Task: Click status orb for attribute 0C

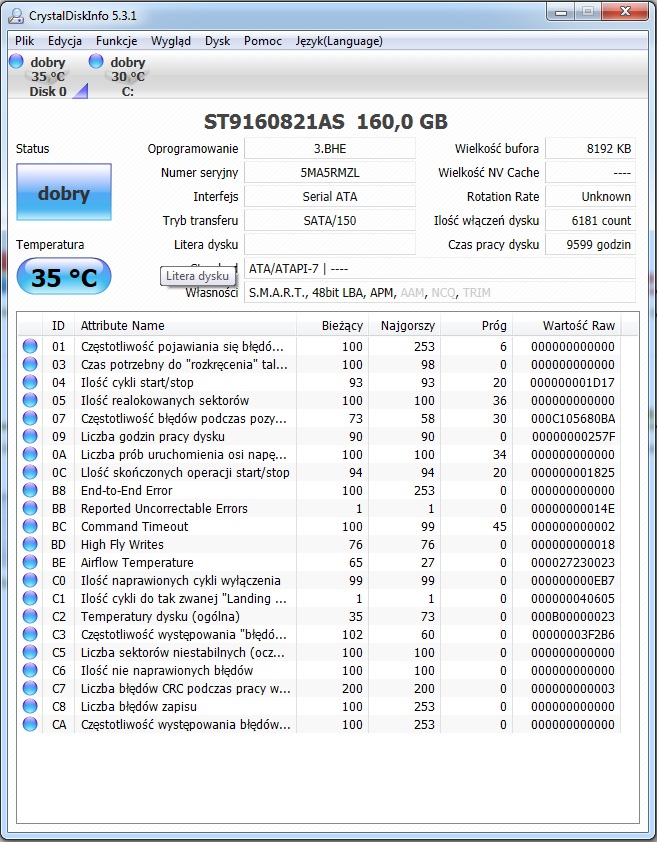Action: (x=30, y=472)
